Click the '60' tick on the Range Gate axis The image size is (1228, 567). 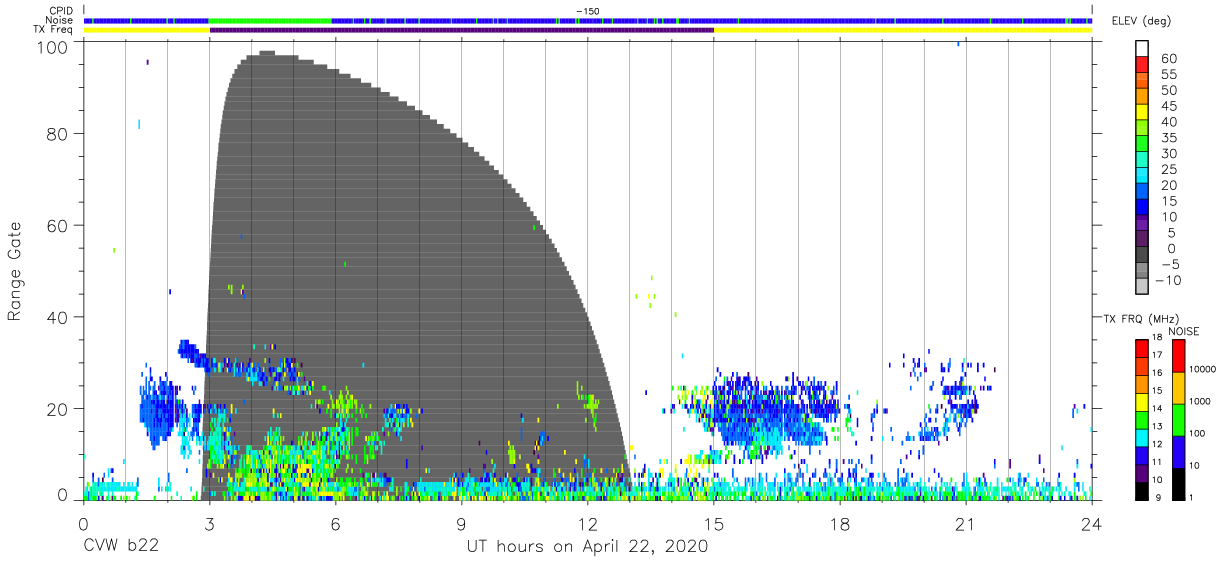click(59, 225)
